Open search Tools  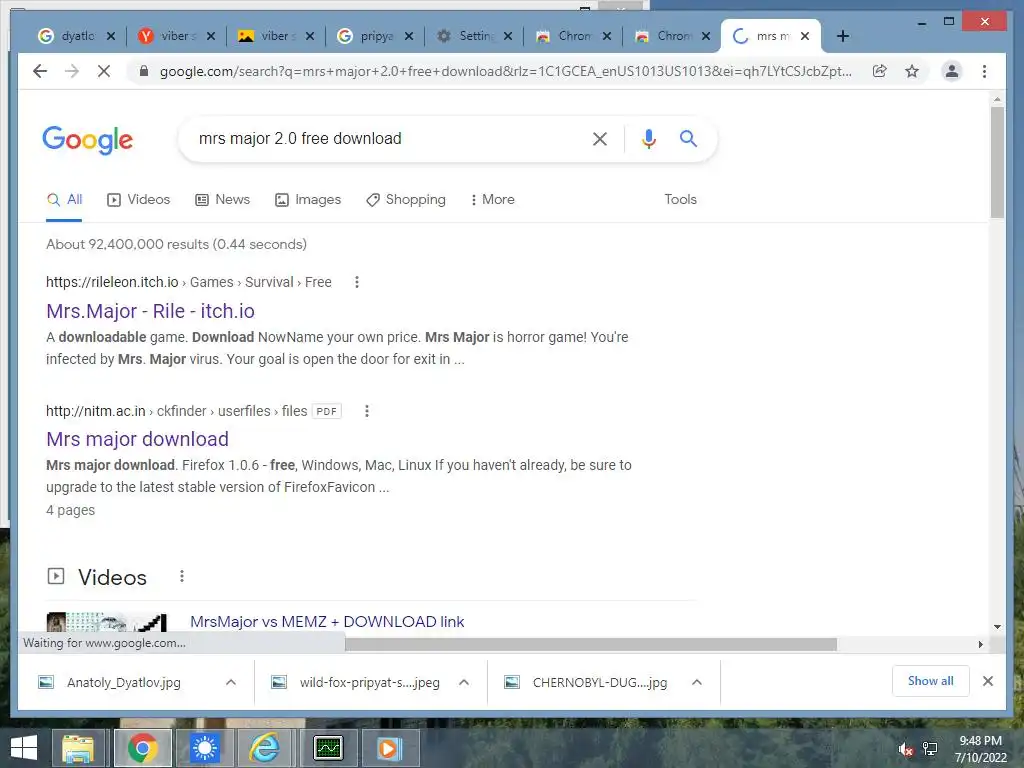tap(680, 199)
